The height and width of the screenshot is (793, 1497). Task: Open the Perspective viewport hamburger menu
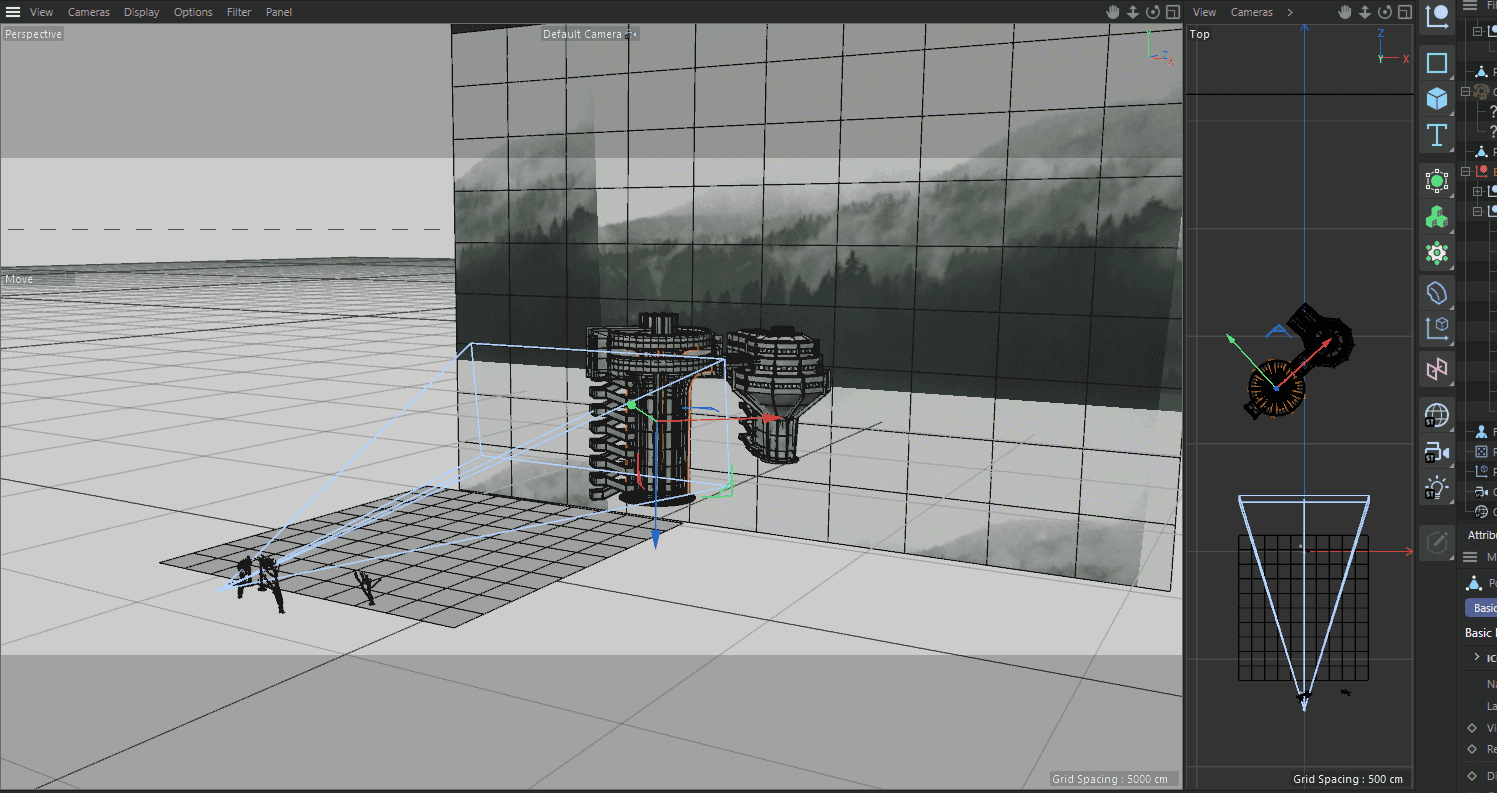13,12
